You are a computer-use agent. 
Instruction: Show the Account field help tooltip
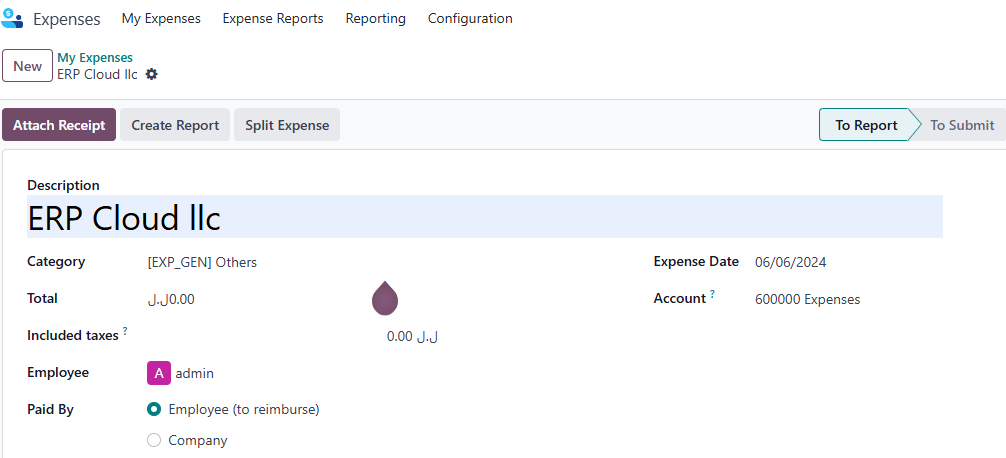click(712, 294)
